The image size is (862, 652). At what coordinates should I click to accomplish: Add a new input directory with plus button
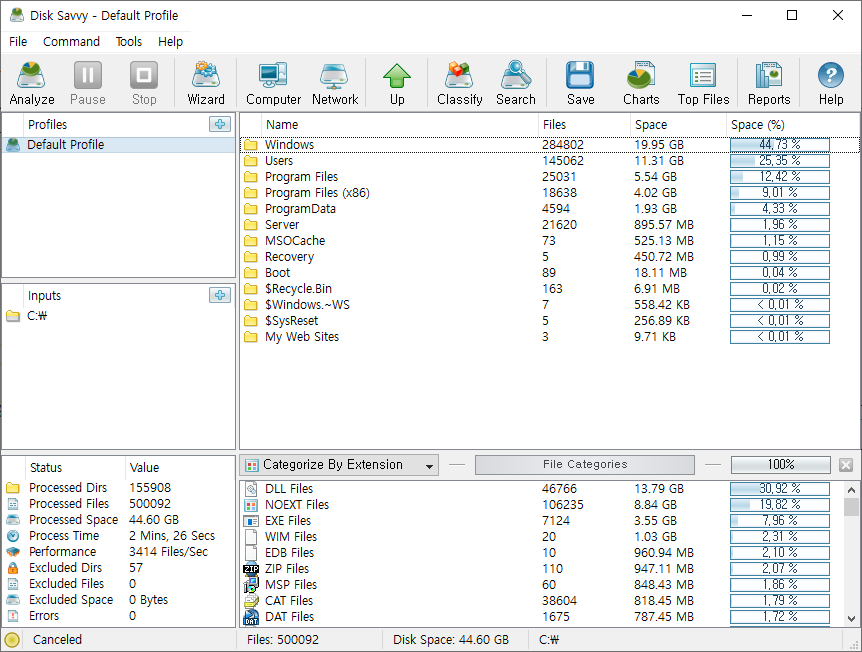coord(220,295)
